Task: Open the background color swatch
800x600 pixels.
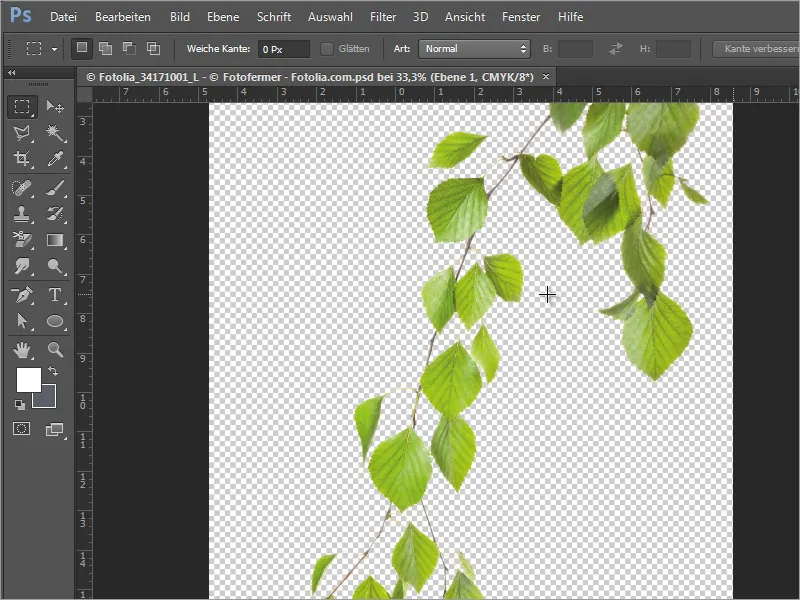Action: click(47, 399)
